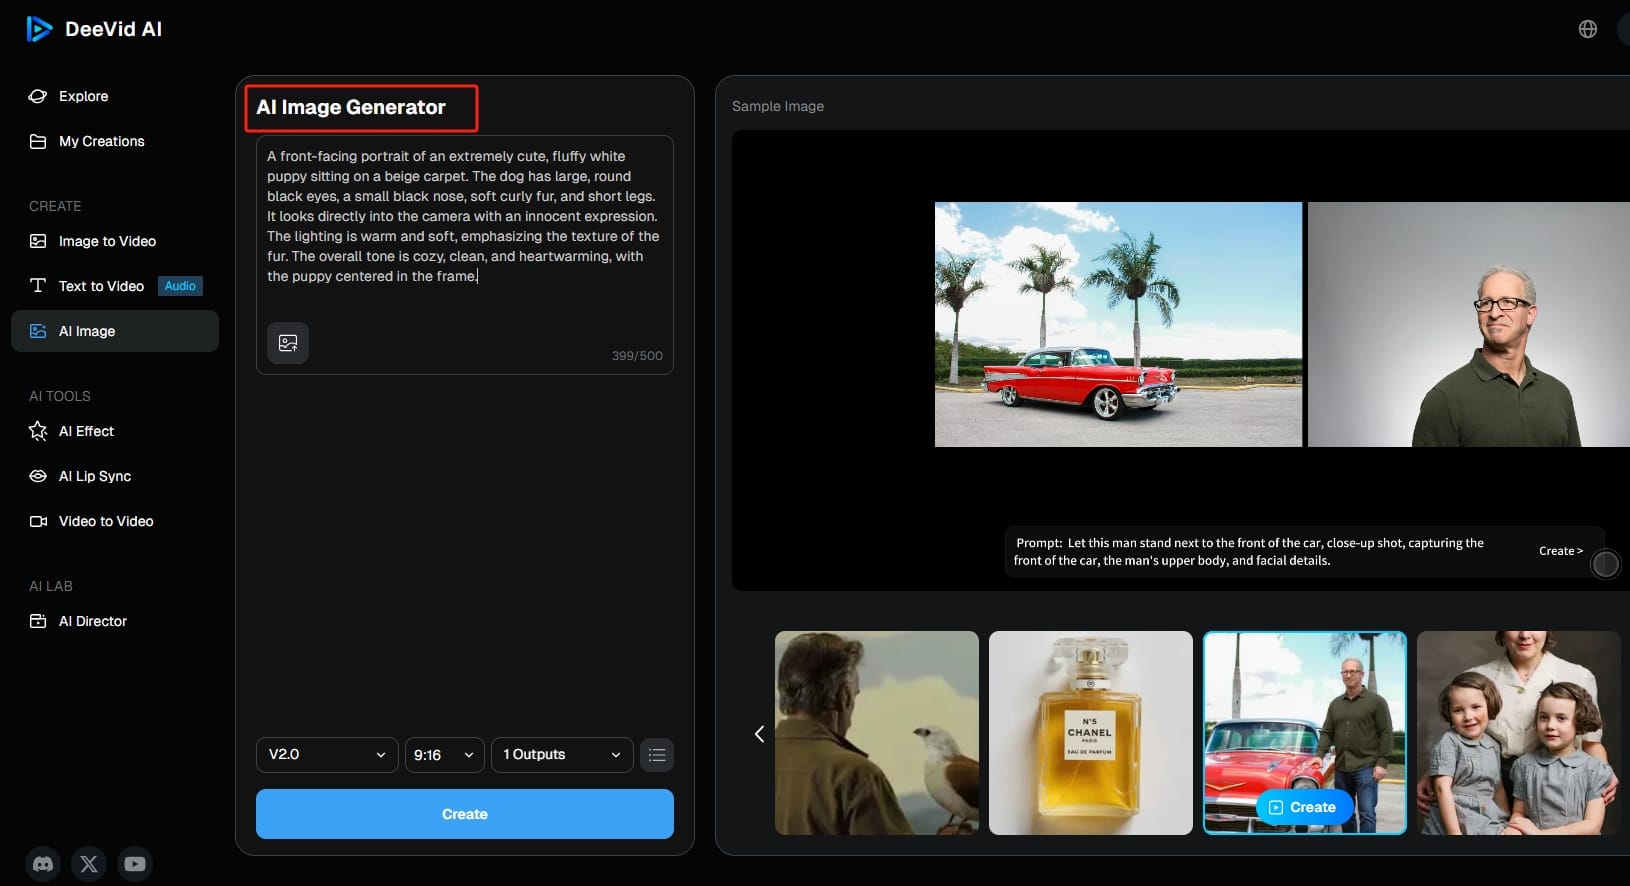This screenshot has width=1630, height=886.
Task: Select the man with eagle thumbnail
Action: (x=877, y=733)
